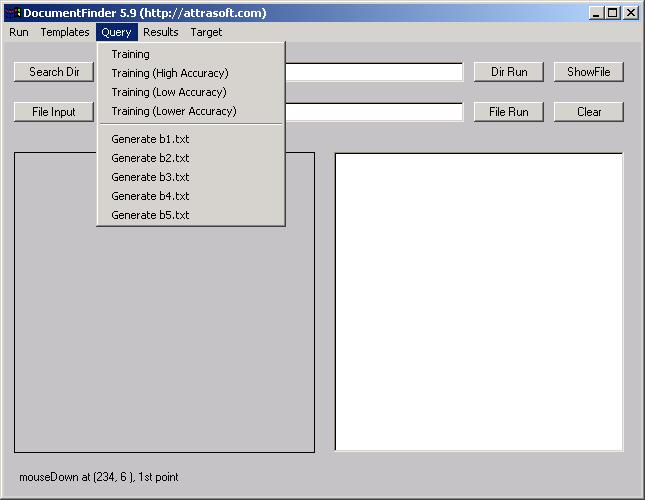The image size is (645, 500).
Task: Select Generate b1.txt menu item
Action: [150, 139]
